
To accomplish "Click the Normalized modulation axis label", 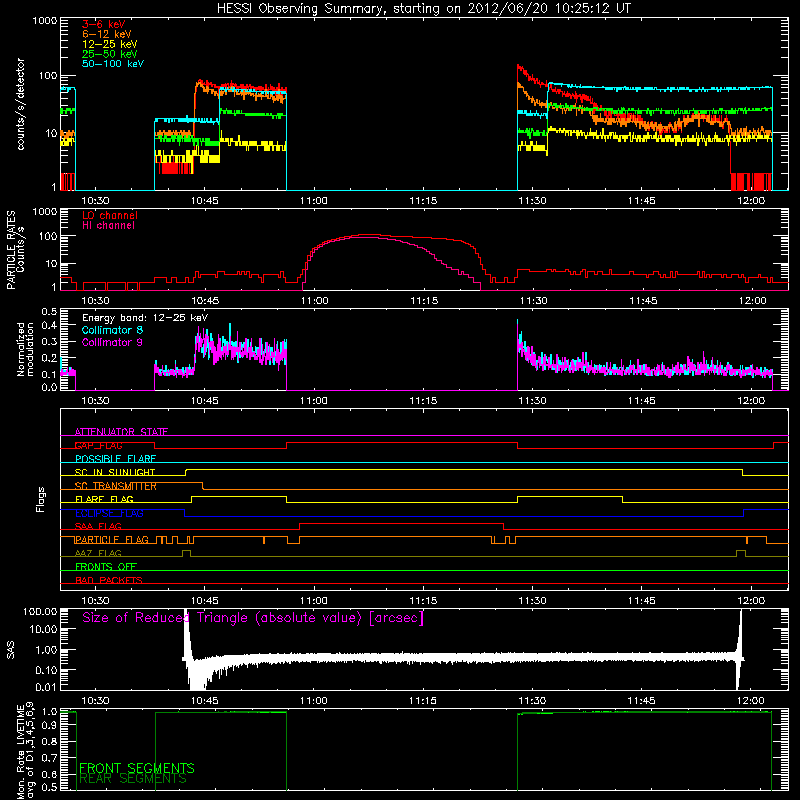I will coord(25,349).
